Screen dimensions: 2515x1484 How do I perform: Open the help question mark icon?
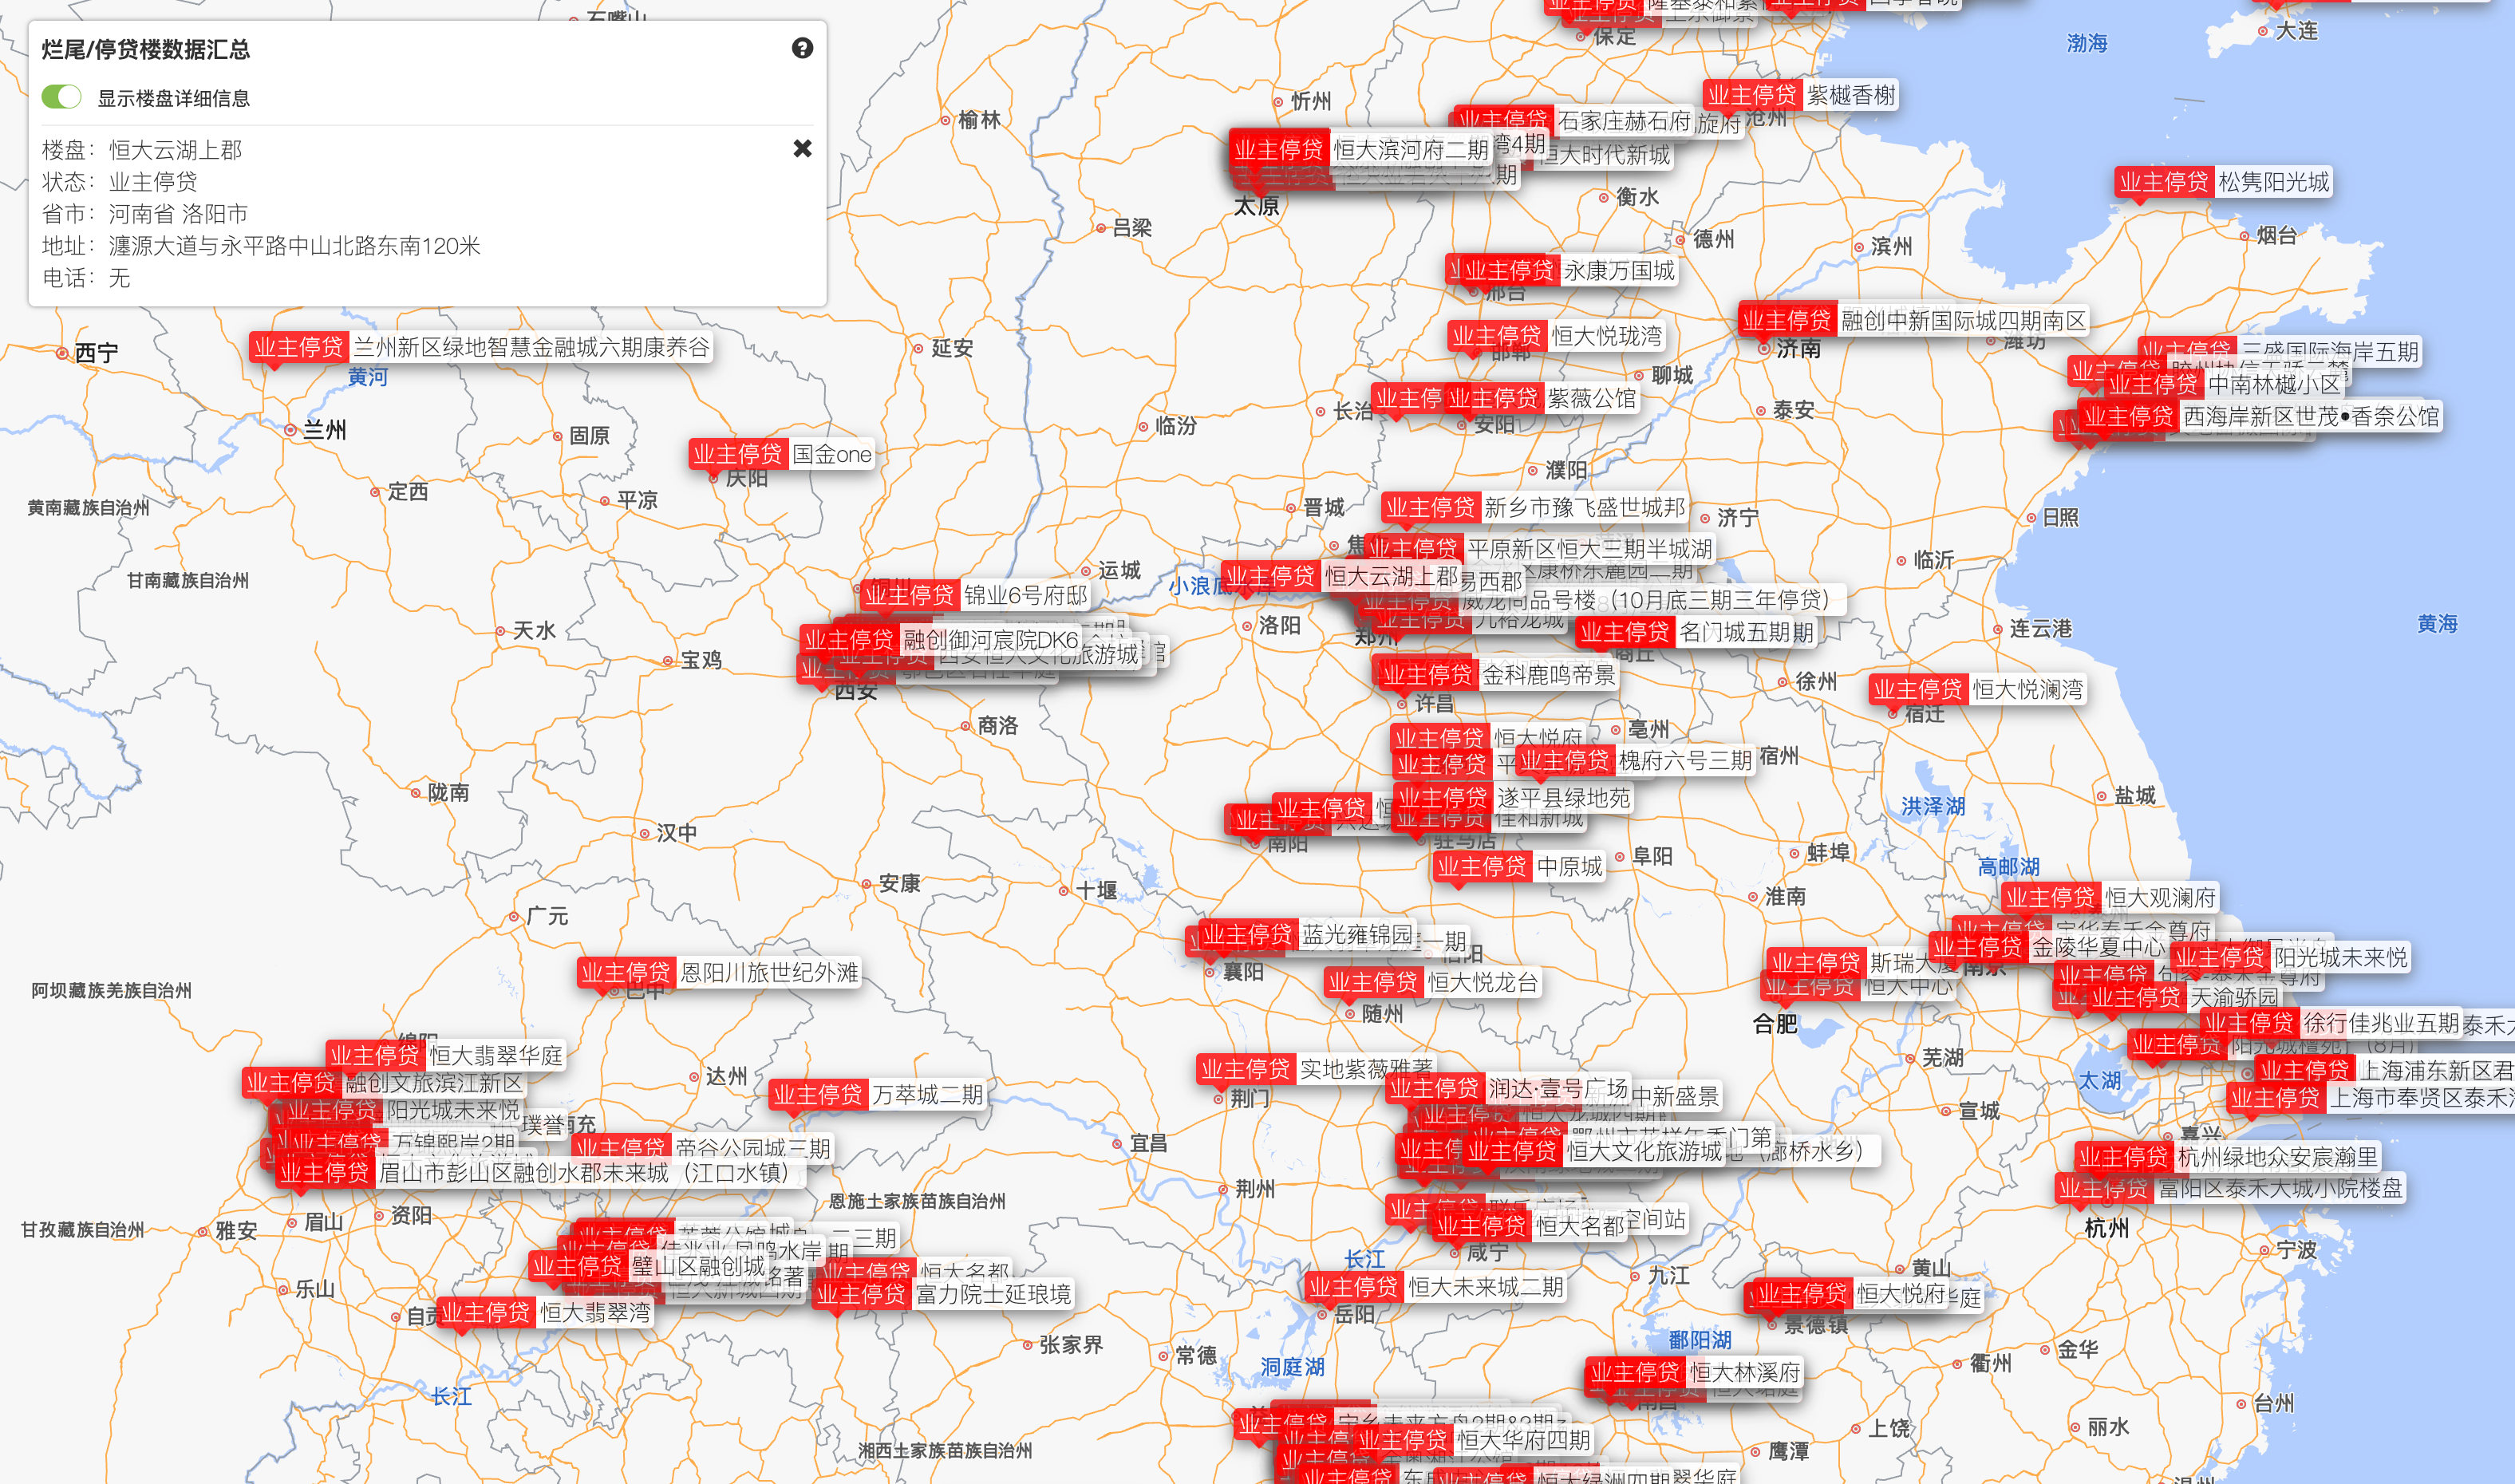(x=802, y=48)
